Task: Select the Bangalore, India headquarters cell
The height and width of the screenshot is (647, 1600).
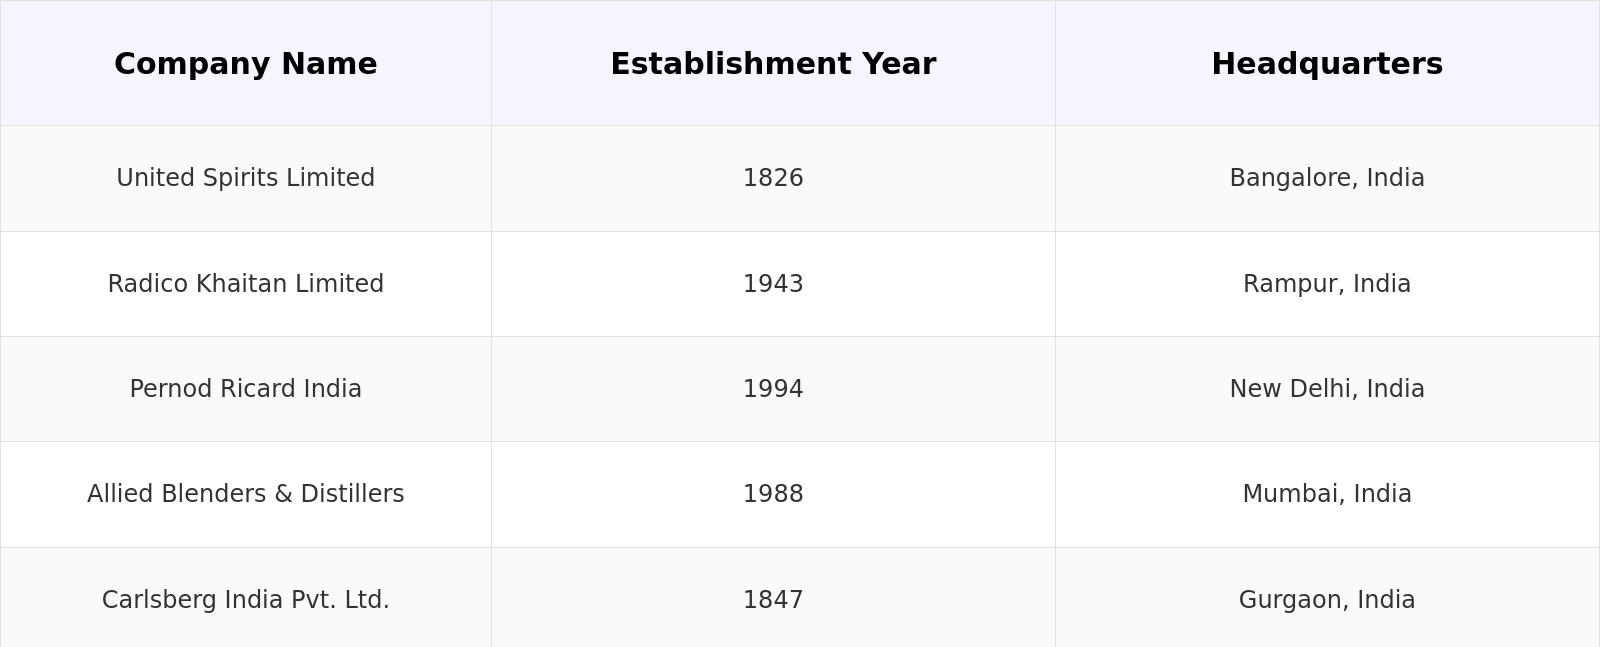Action: pyautogui.click(x=1327, y=178)
